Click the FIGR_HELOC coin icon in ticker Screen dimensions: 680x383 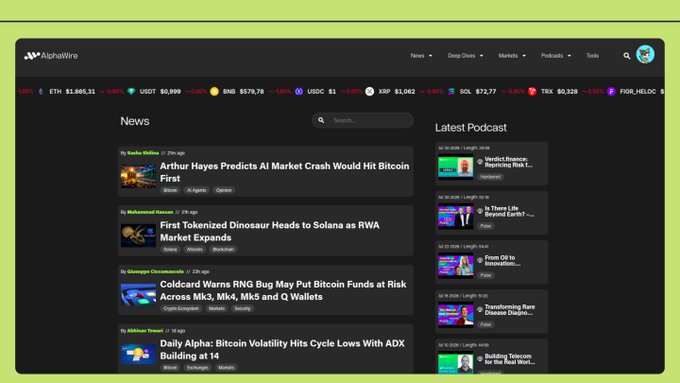(x=611, y=92)
